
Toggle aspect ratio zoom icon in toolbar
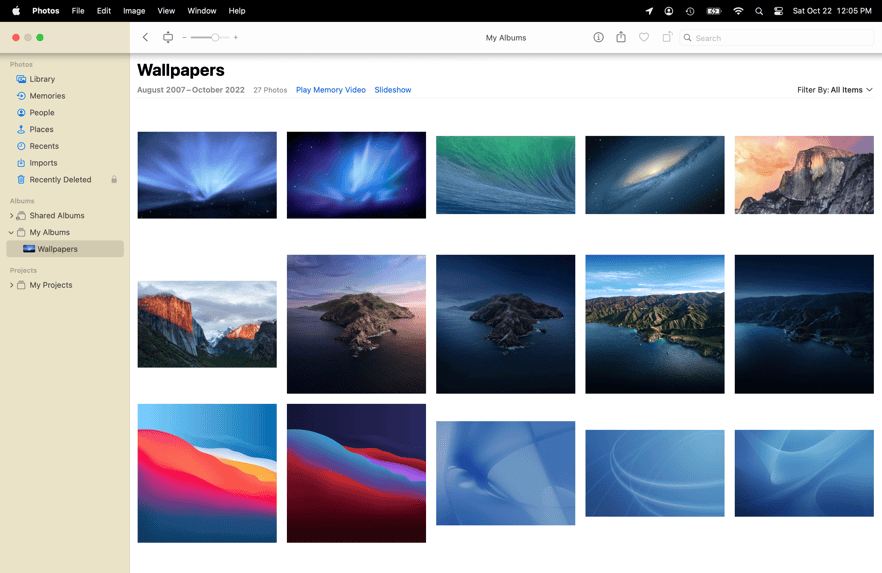(x=168, y=38)
